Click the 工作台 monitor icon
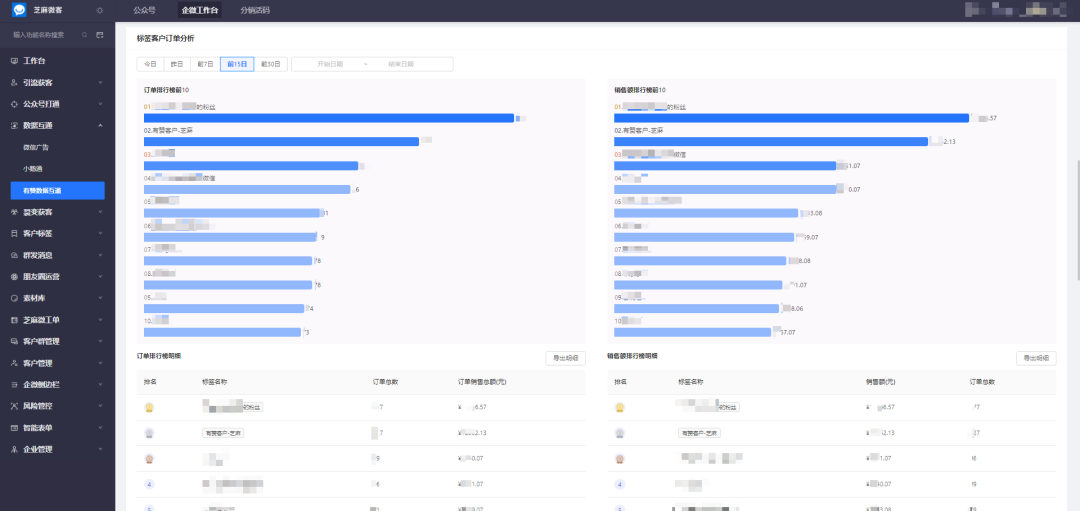 (14, 61)
